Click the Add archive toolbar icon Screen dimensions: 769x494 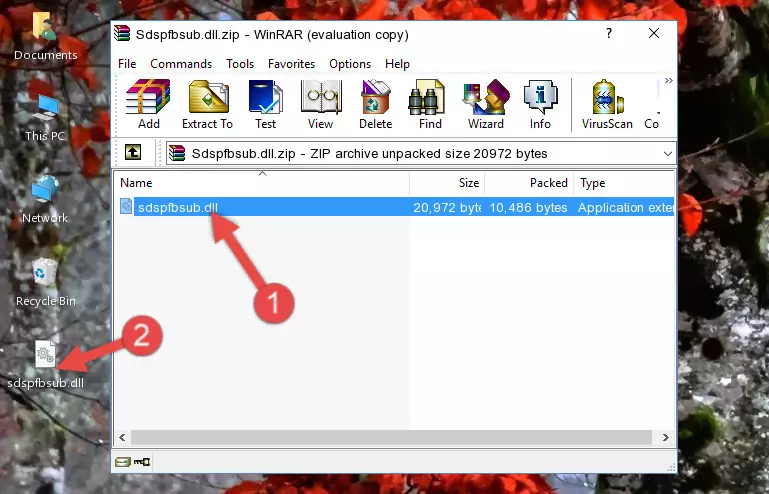tap(148, 104)
